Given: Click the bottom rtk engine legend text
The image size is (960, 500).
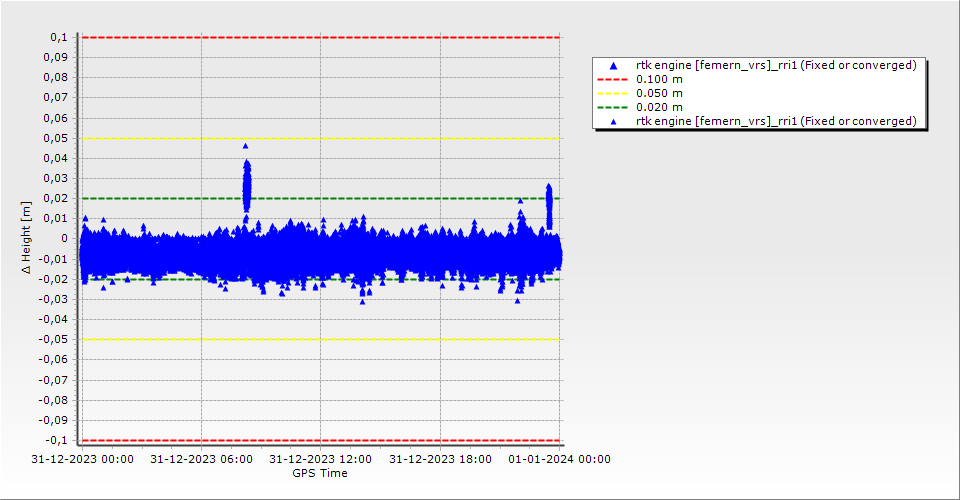Looking at the screenshot, I should click(776, 121).
